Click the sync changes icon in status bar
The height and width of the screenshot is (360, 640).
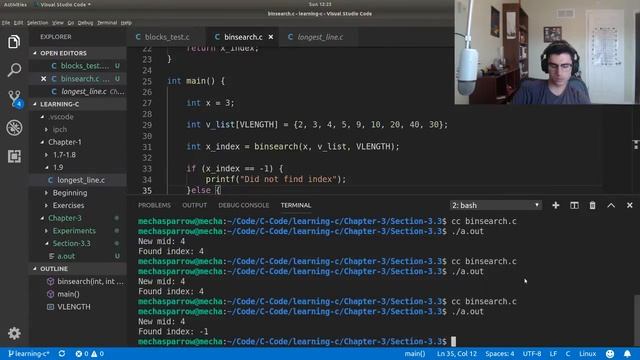pyautogui.click(x=62, y=353)
